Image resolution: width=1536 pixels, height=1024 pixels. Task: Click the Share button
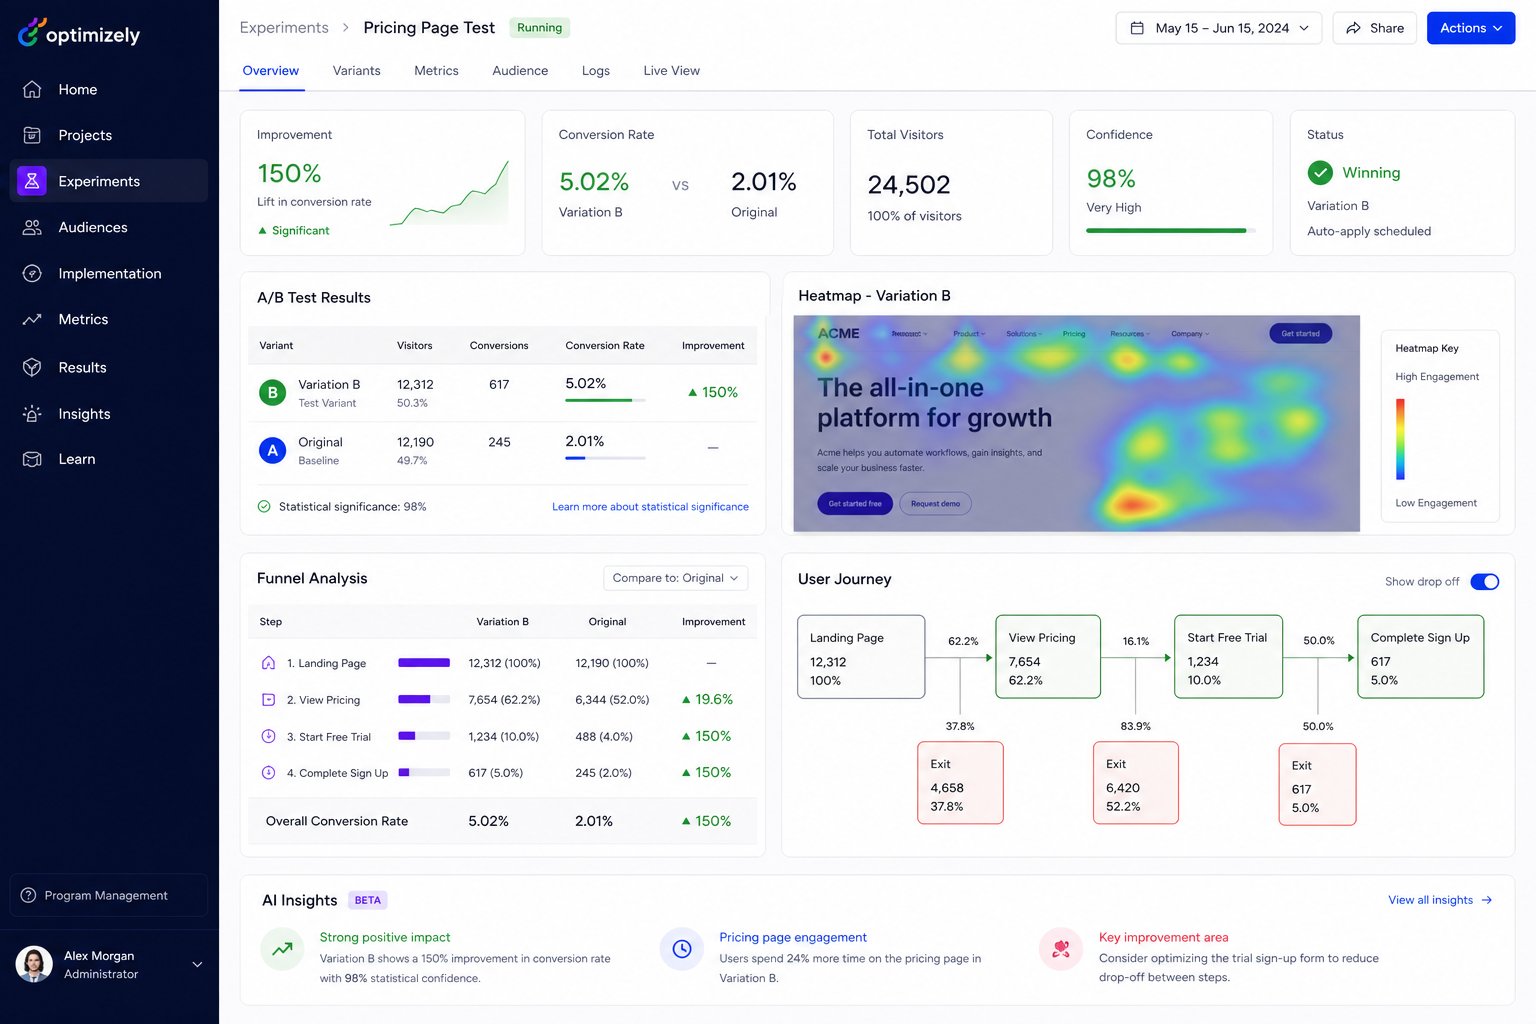click(x=1374, y=28)
